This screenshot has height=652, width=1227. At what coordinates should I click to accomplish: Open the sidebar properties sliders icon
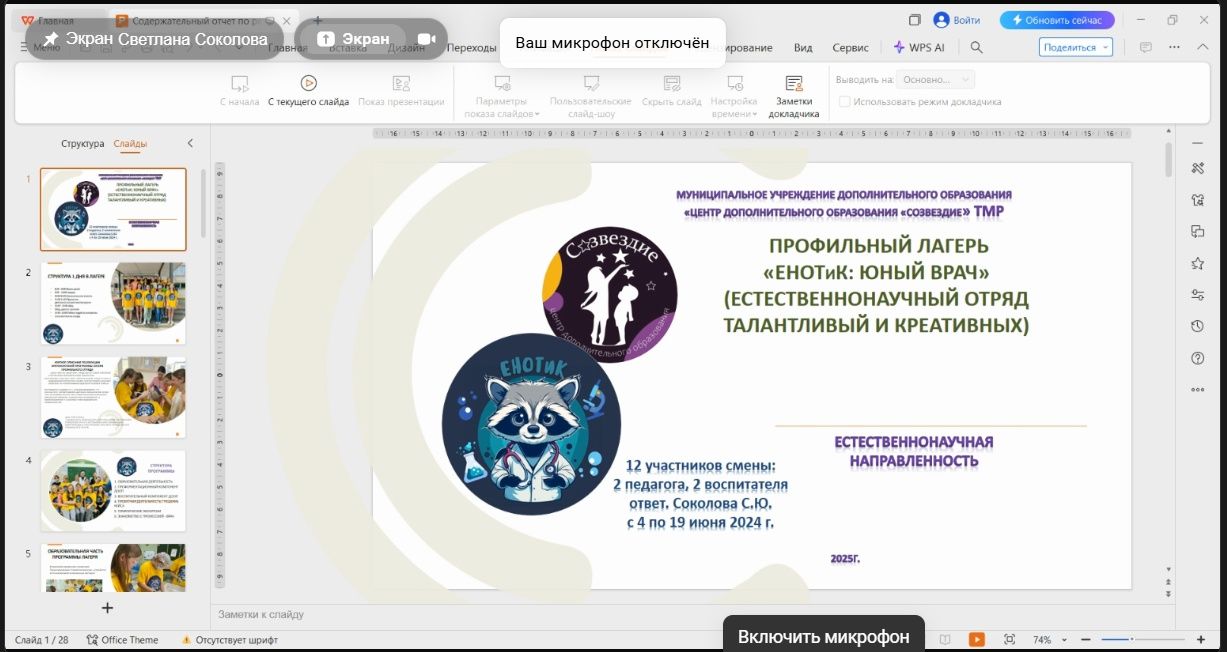1197,295
